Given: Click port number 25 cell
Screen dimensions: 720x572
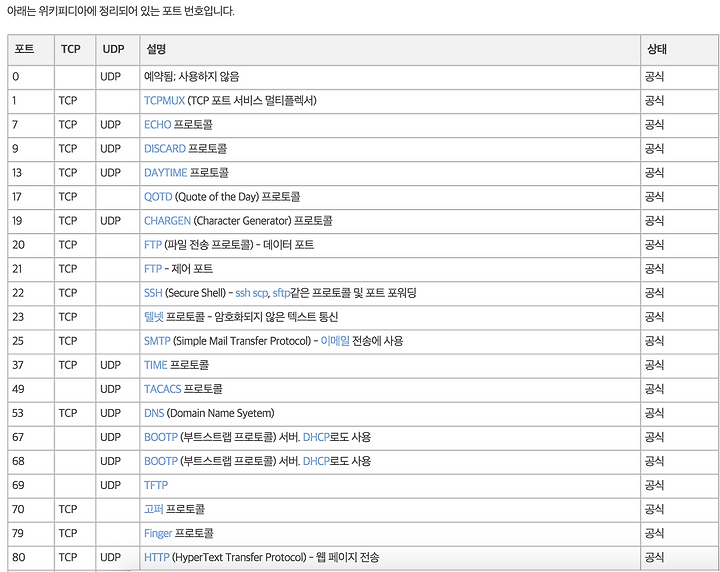Looking at the screenshot, I should [31, 341].
